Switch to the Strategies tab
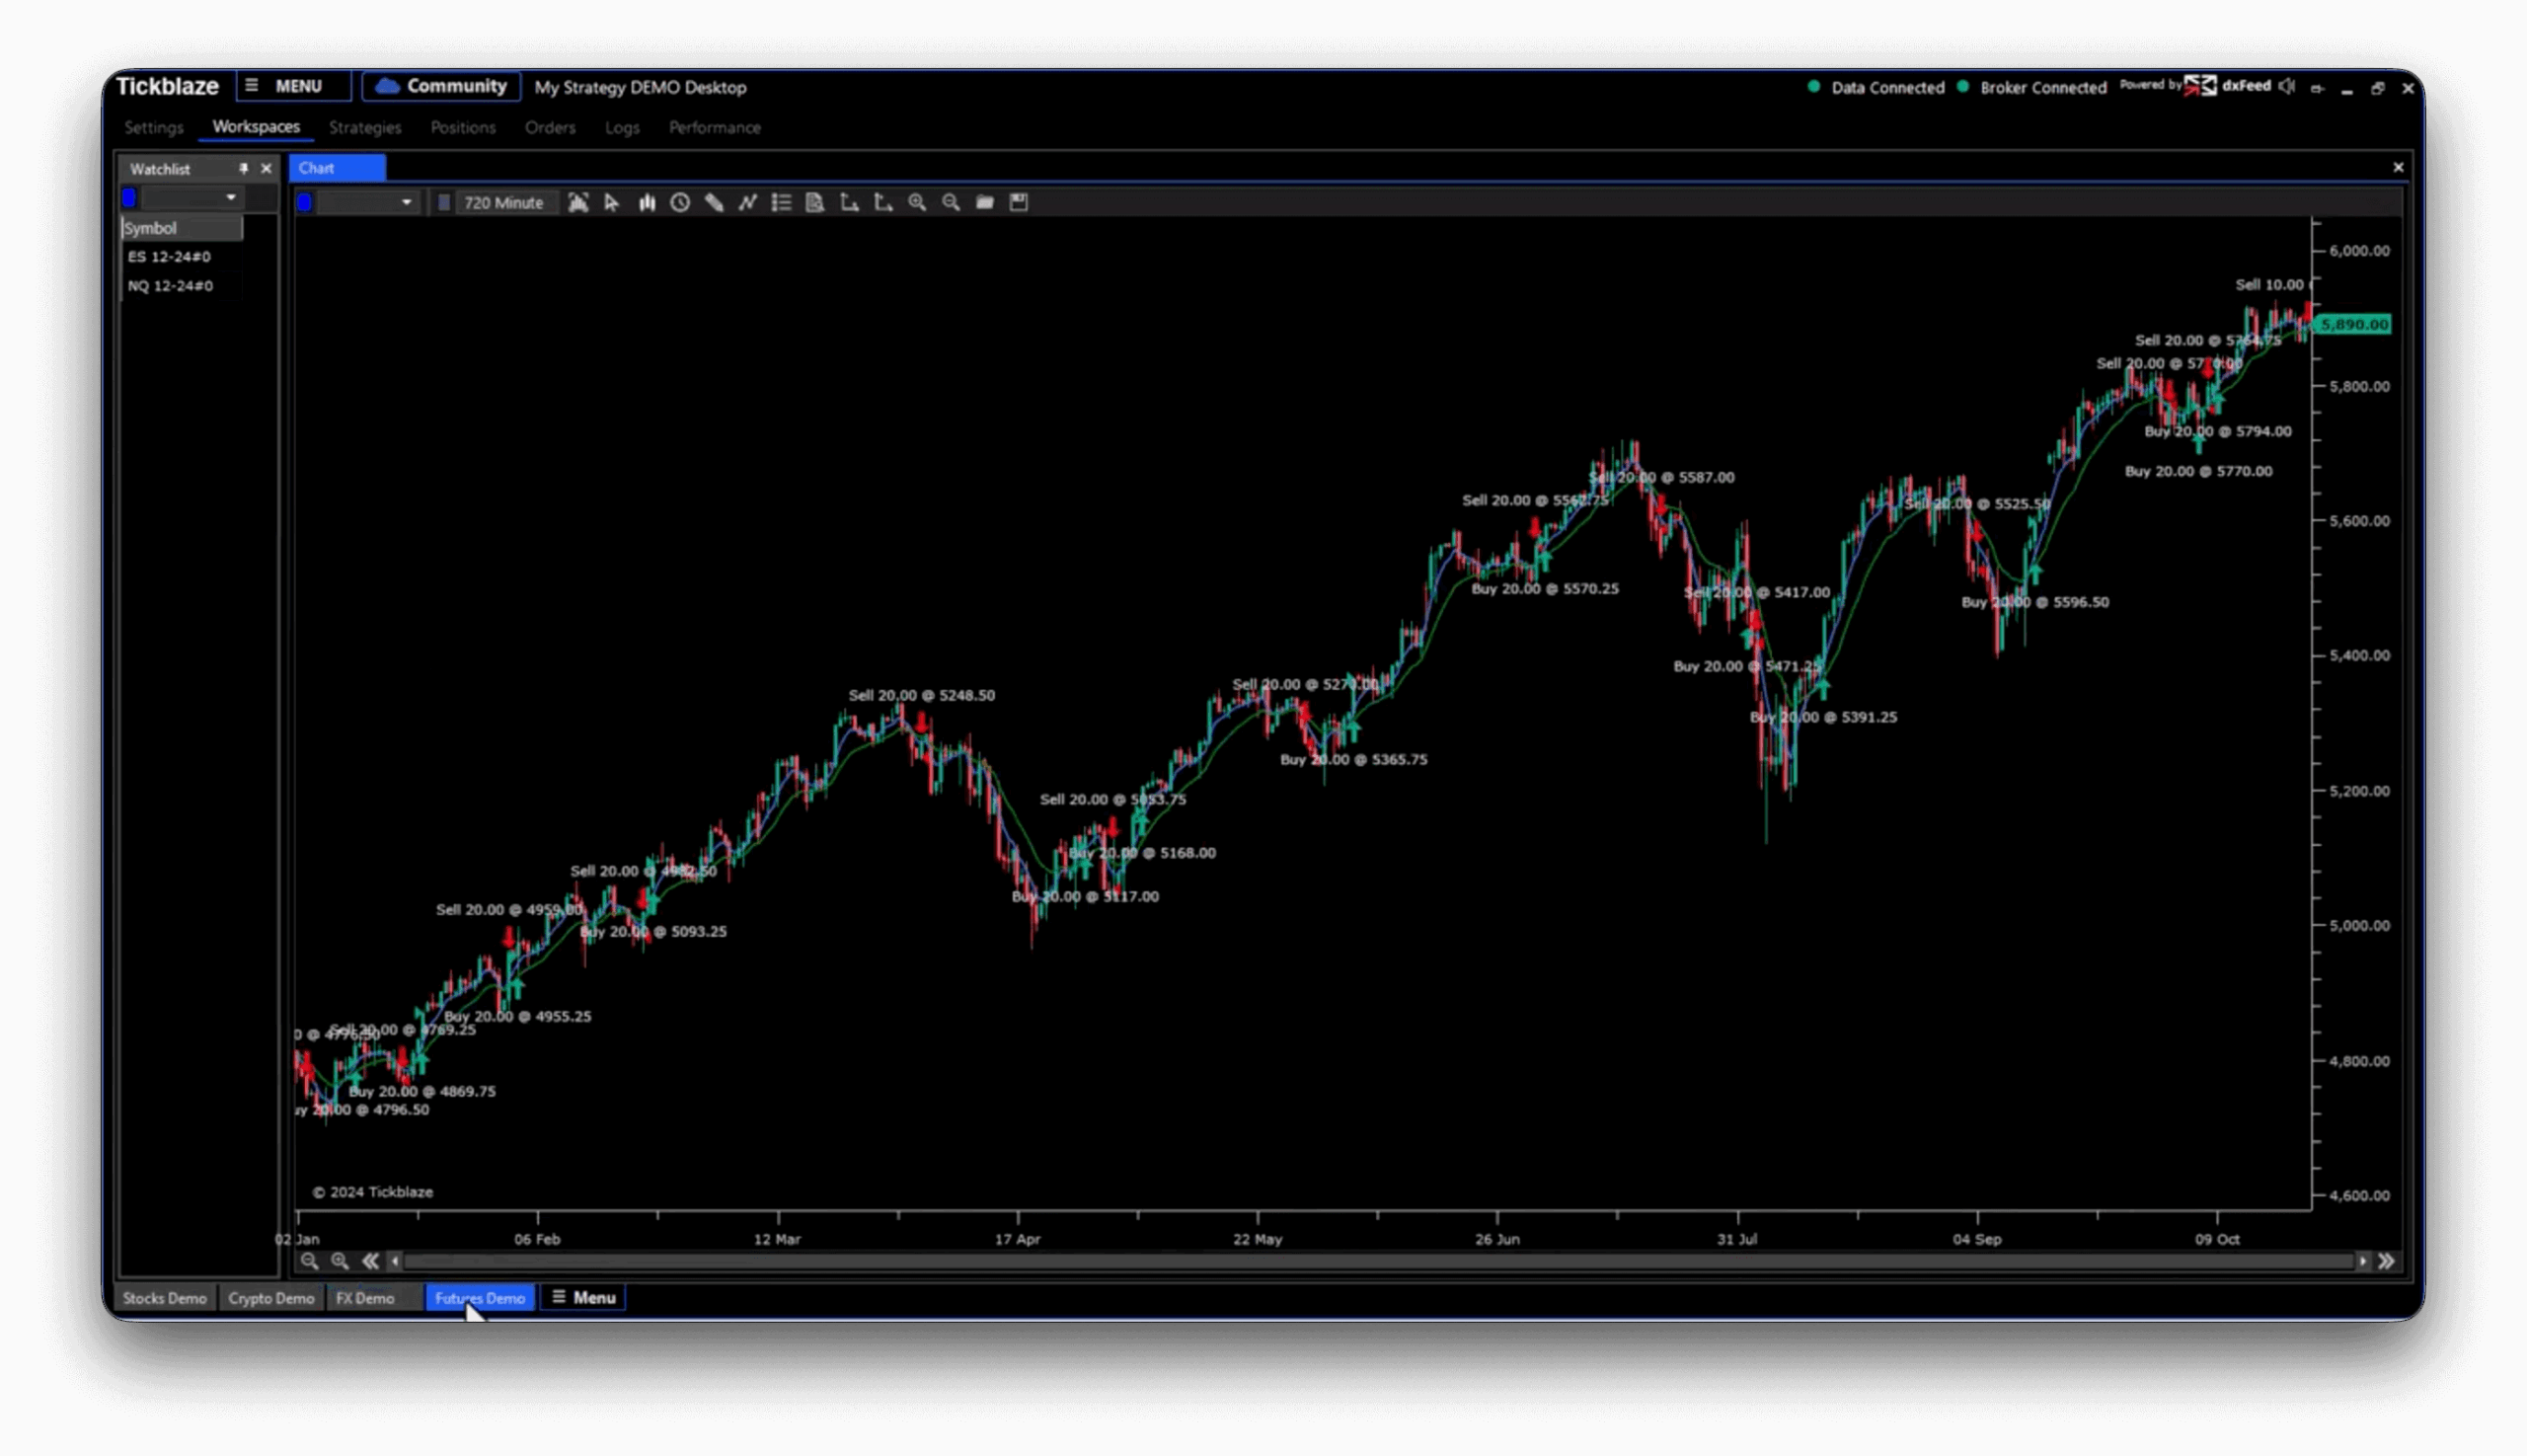 (x=365, y=128)
